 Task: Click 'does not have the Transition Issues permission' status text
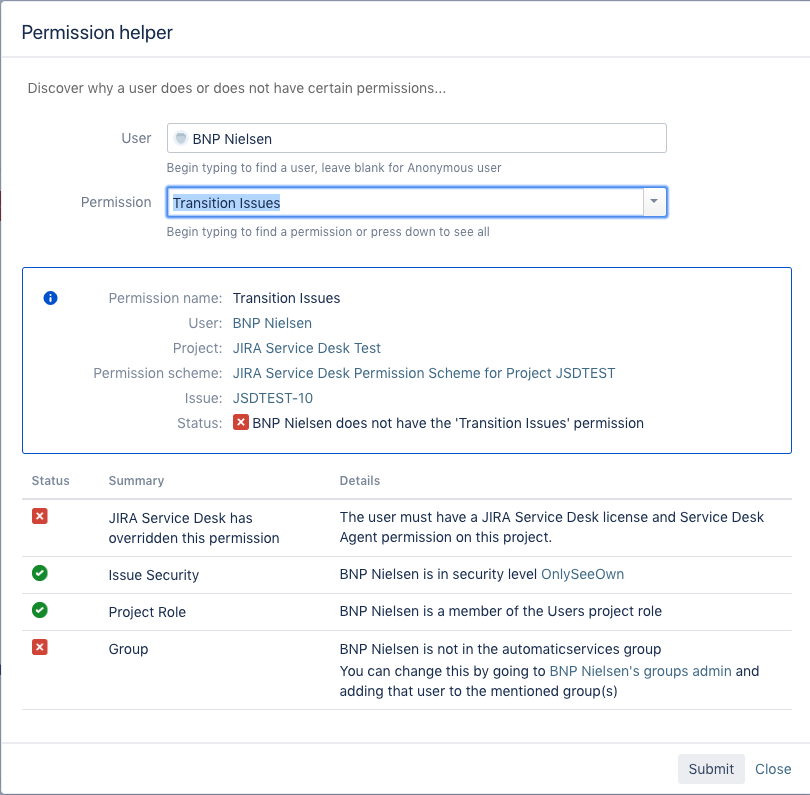(x=448, y=423)
